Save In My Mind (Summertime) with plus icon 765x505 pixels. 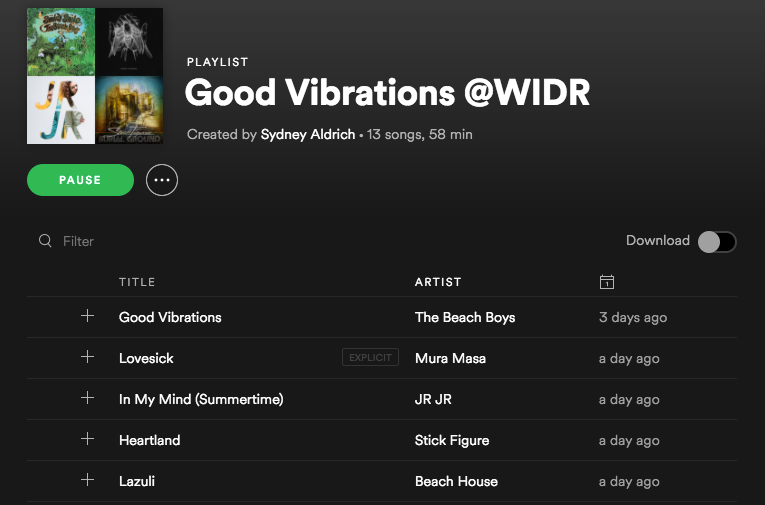87,398
